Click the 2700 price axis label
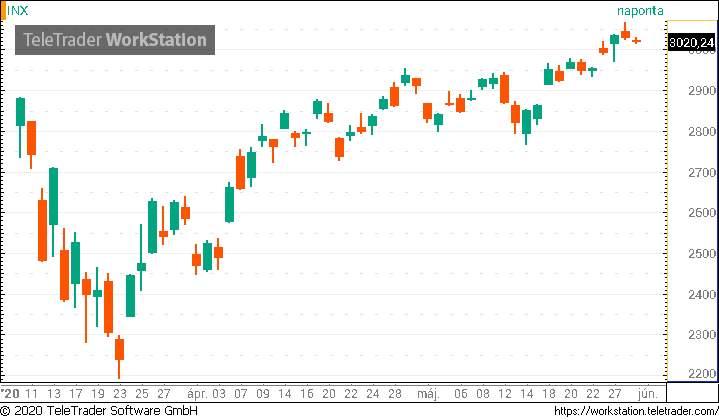The width and height of the screenshot is (719, 420). [x=702, y=173]
